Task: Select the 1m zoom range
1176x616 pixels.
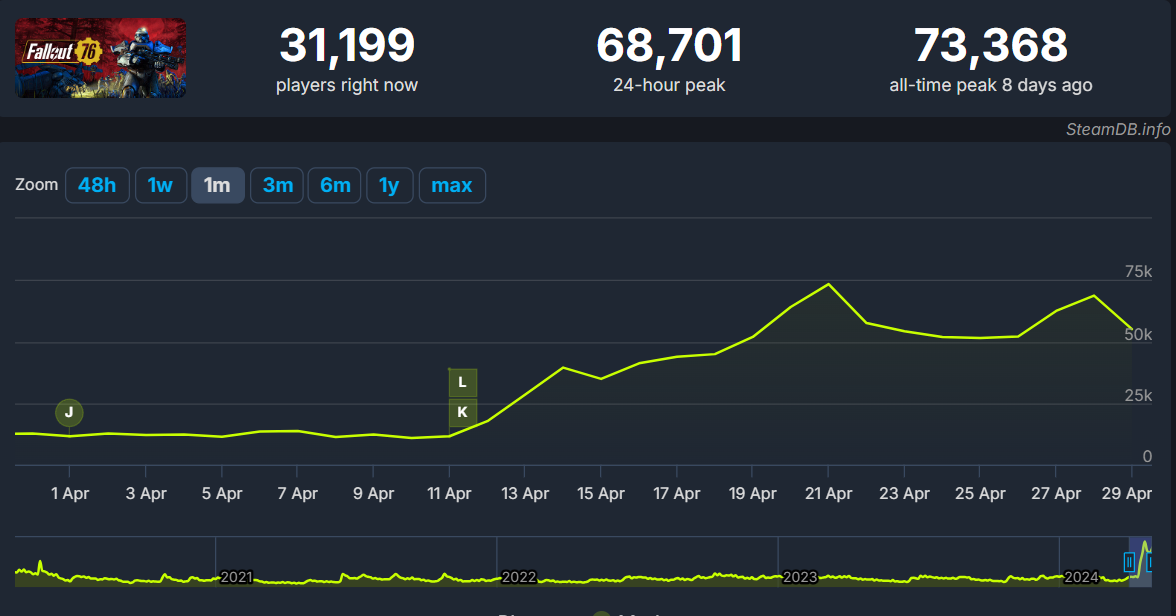Action: pyautogui.click(x=218, y=185)
